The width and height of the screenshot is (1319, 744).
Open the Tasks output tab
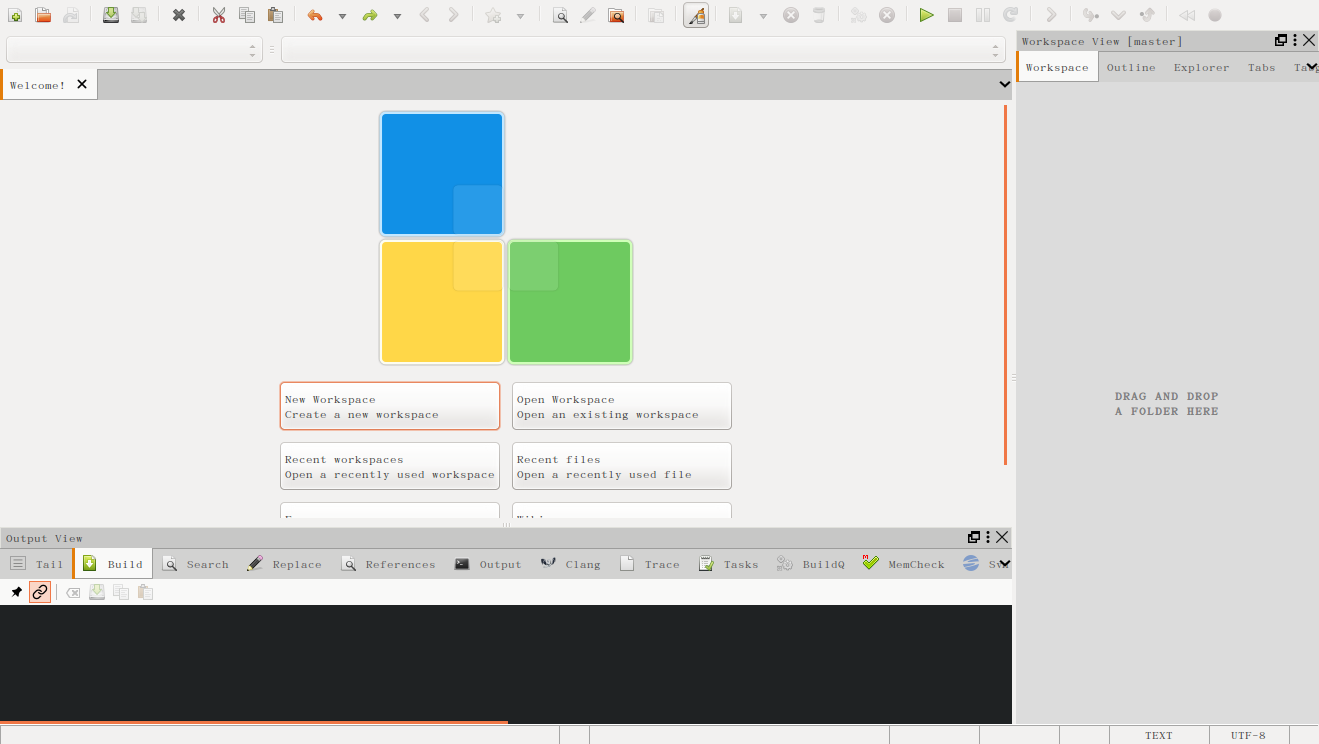click(729, 564)
